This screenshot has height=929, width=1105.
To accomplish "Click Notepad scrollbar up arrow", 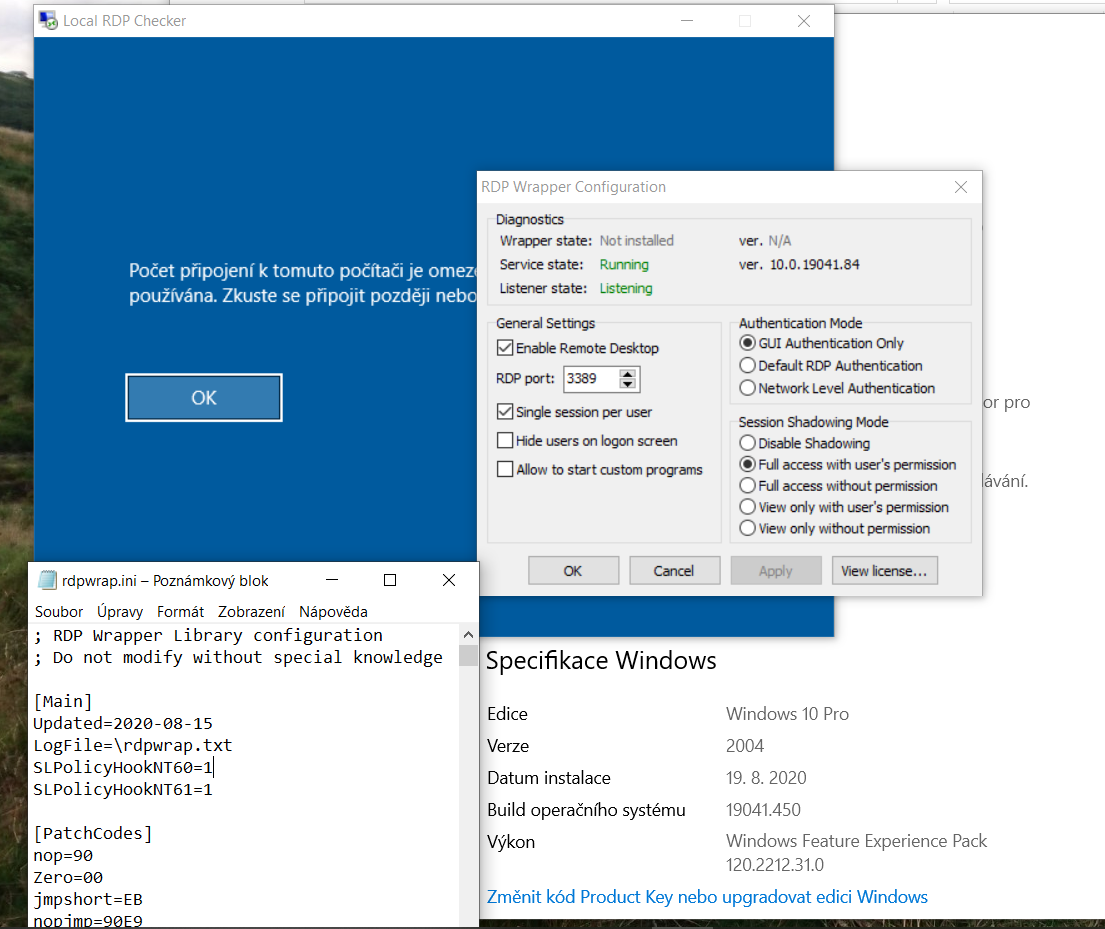I will [469, 634].
